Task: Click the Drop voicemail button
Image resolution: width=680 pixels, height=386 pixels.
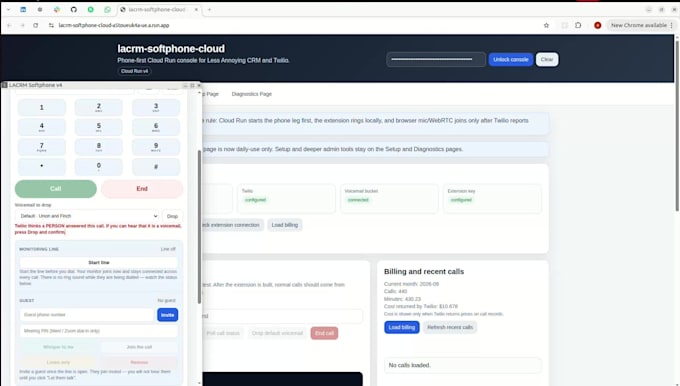Action: [172, 216]
